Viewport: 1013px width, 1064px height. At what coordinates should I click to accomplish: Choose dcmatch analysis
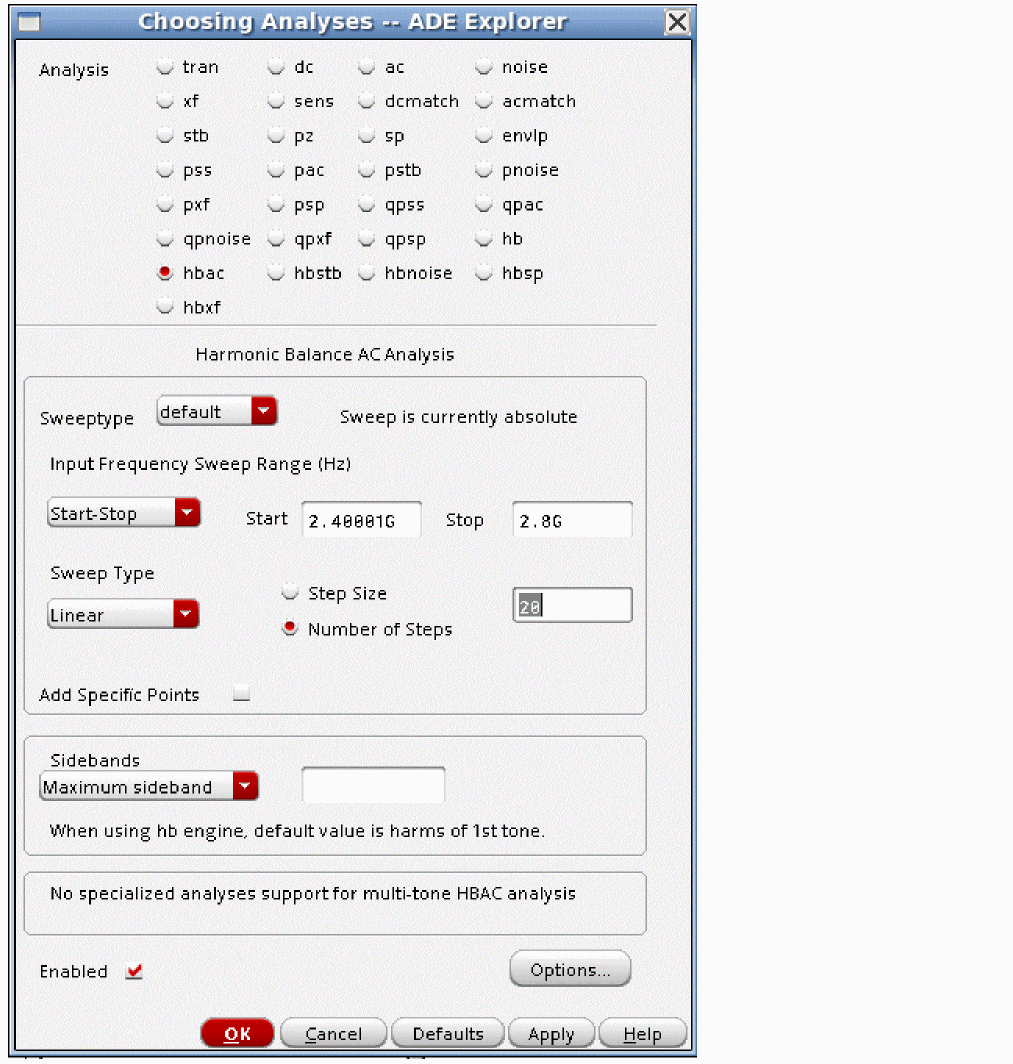[x=366, y=101]
